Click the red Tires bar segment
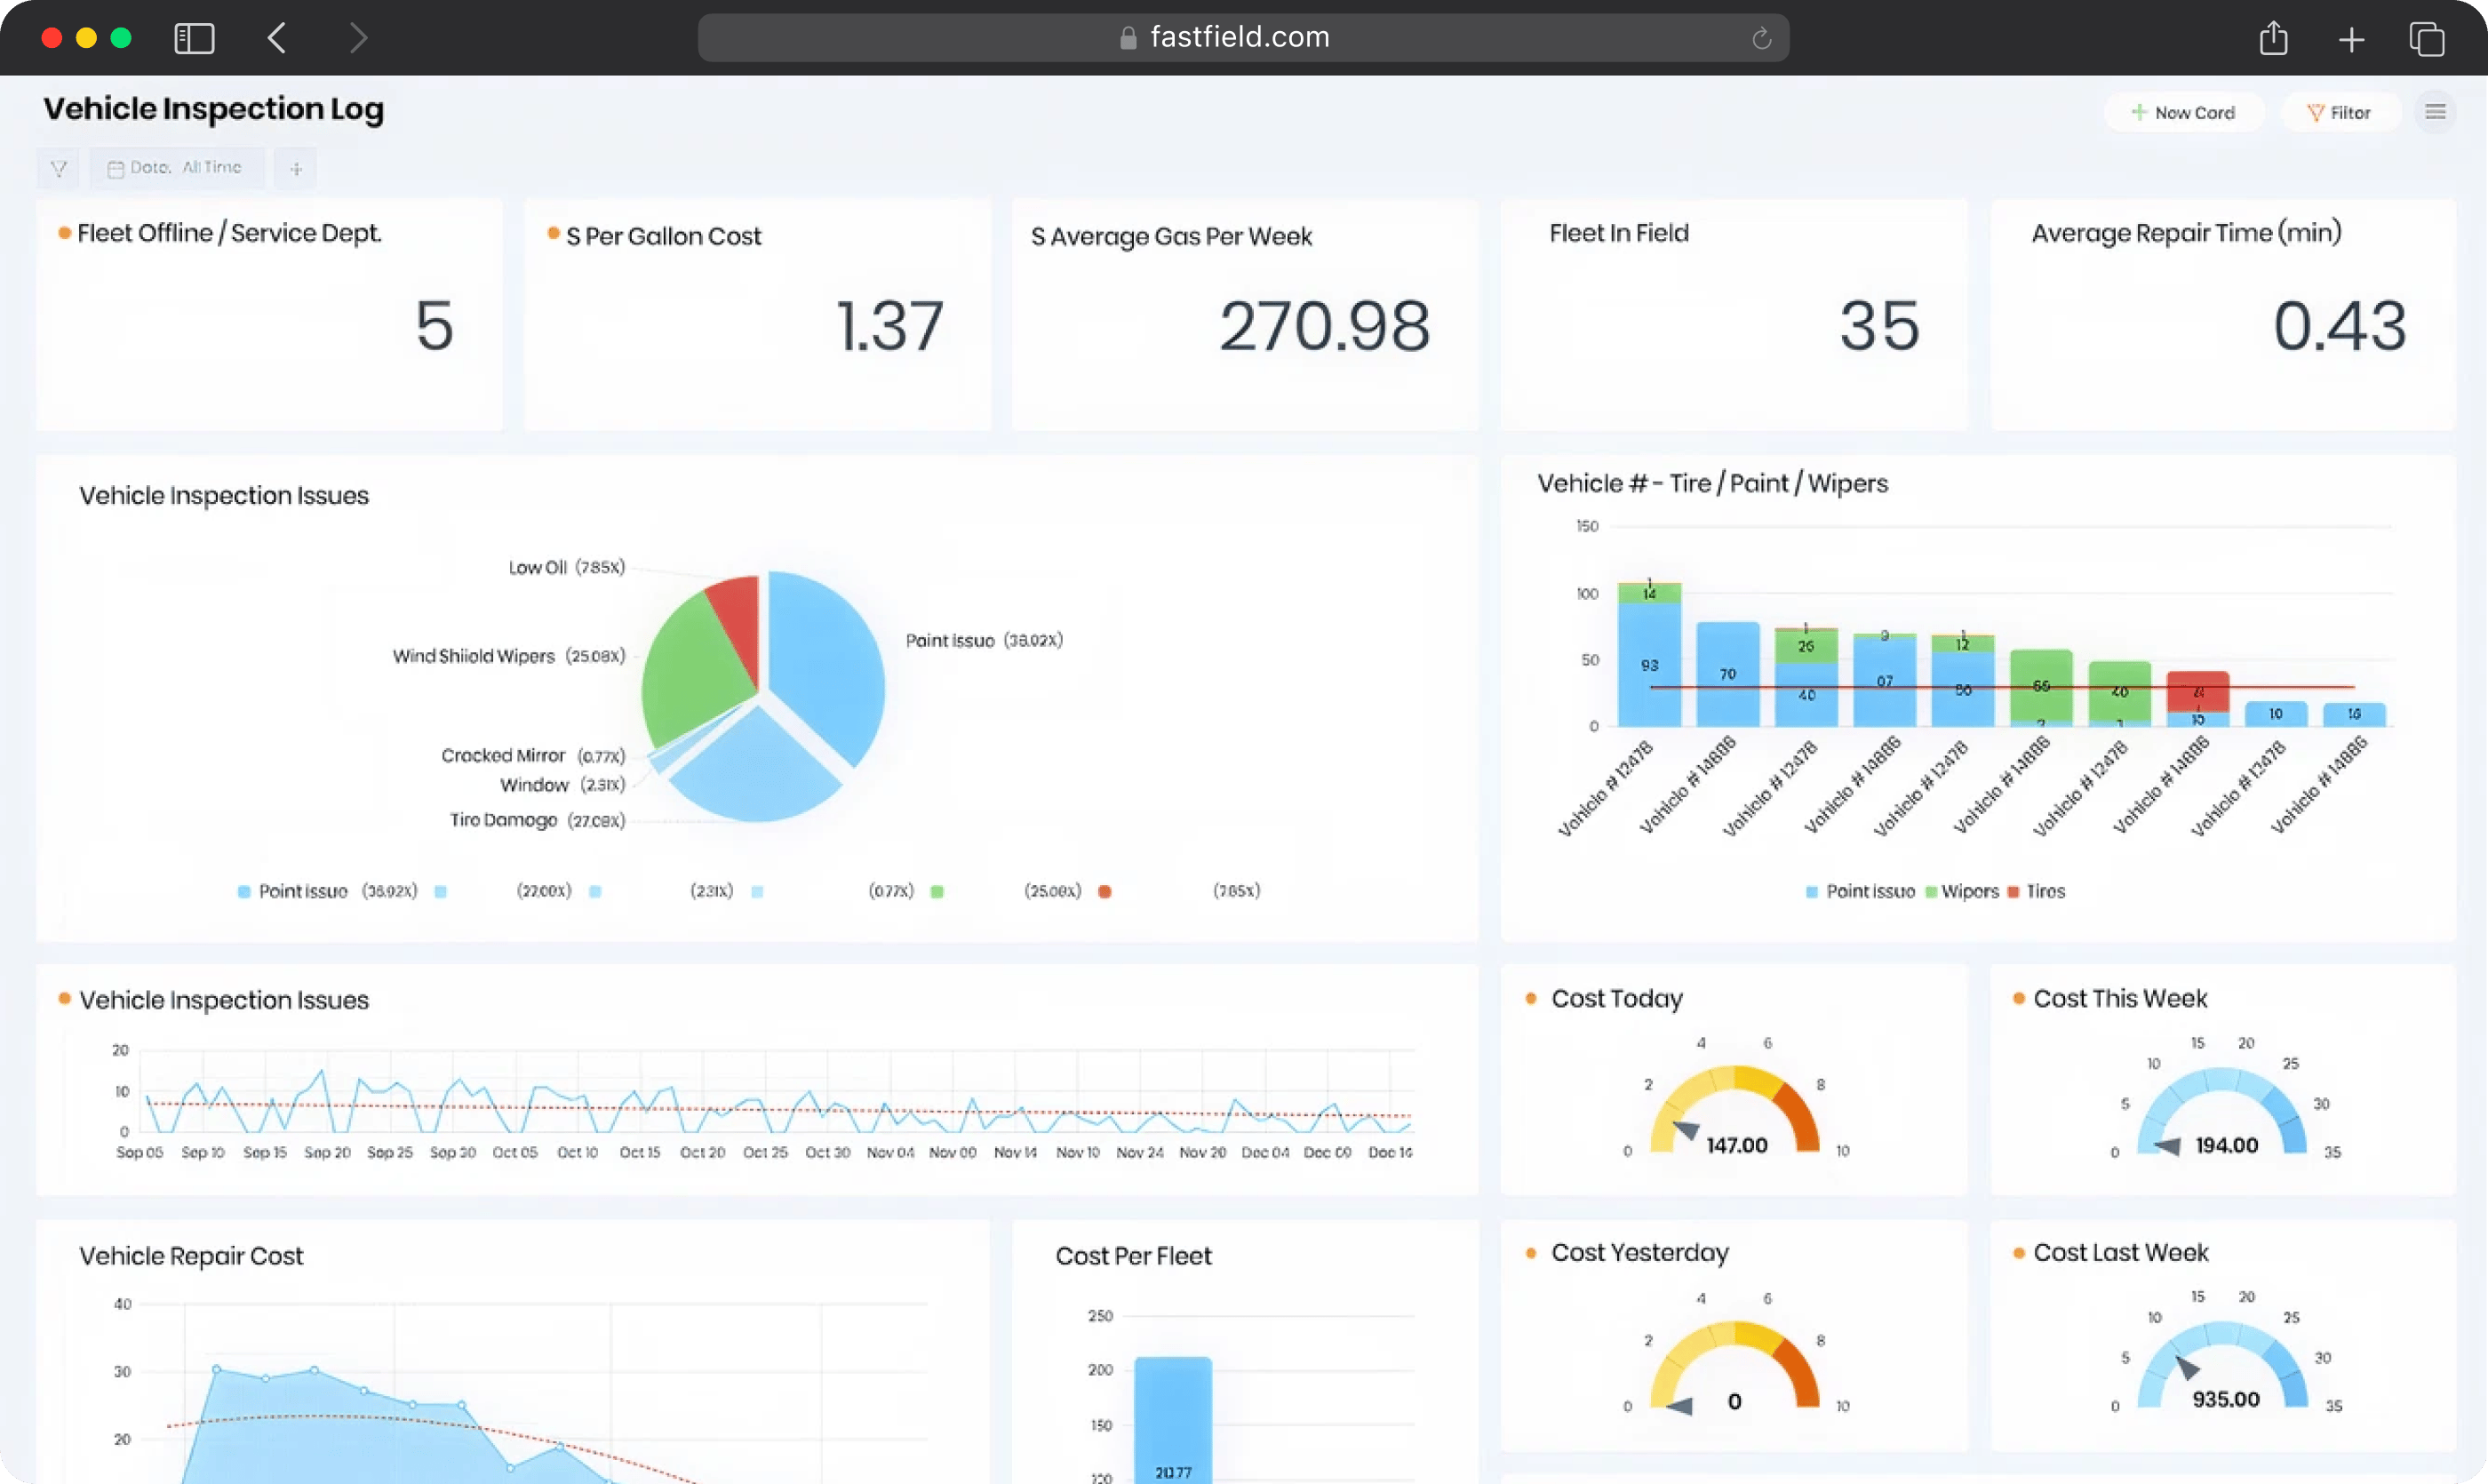 click(2197, 691)
